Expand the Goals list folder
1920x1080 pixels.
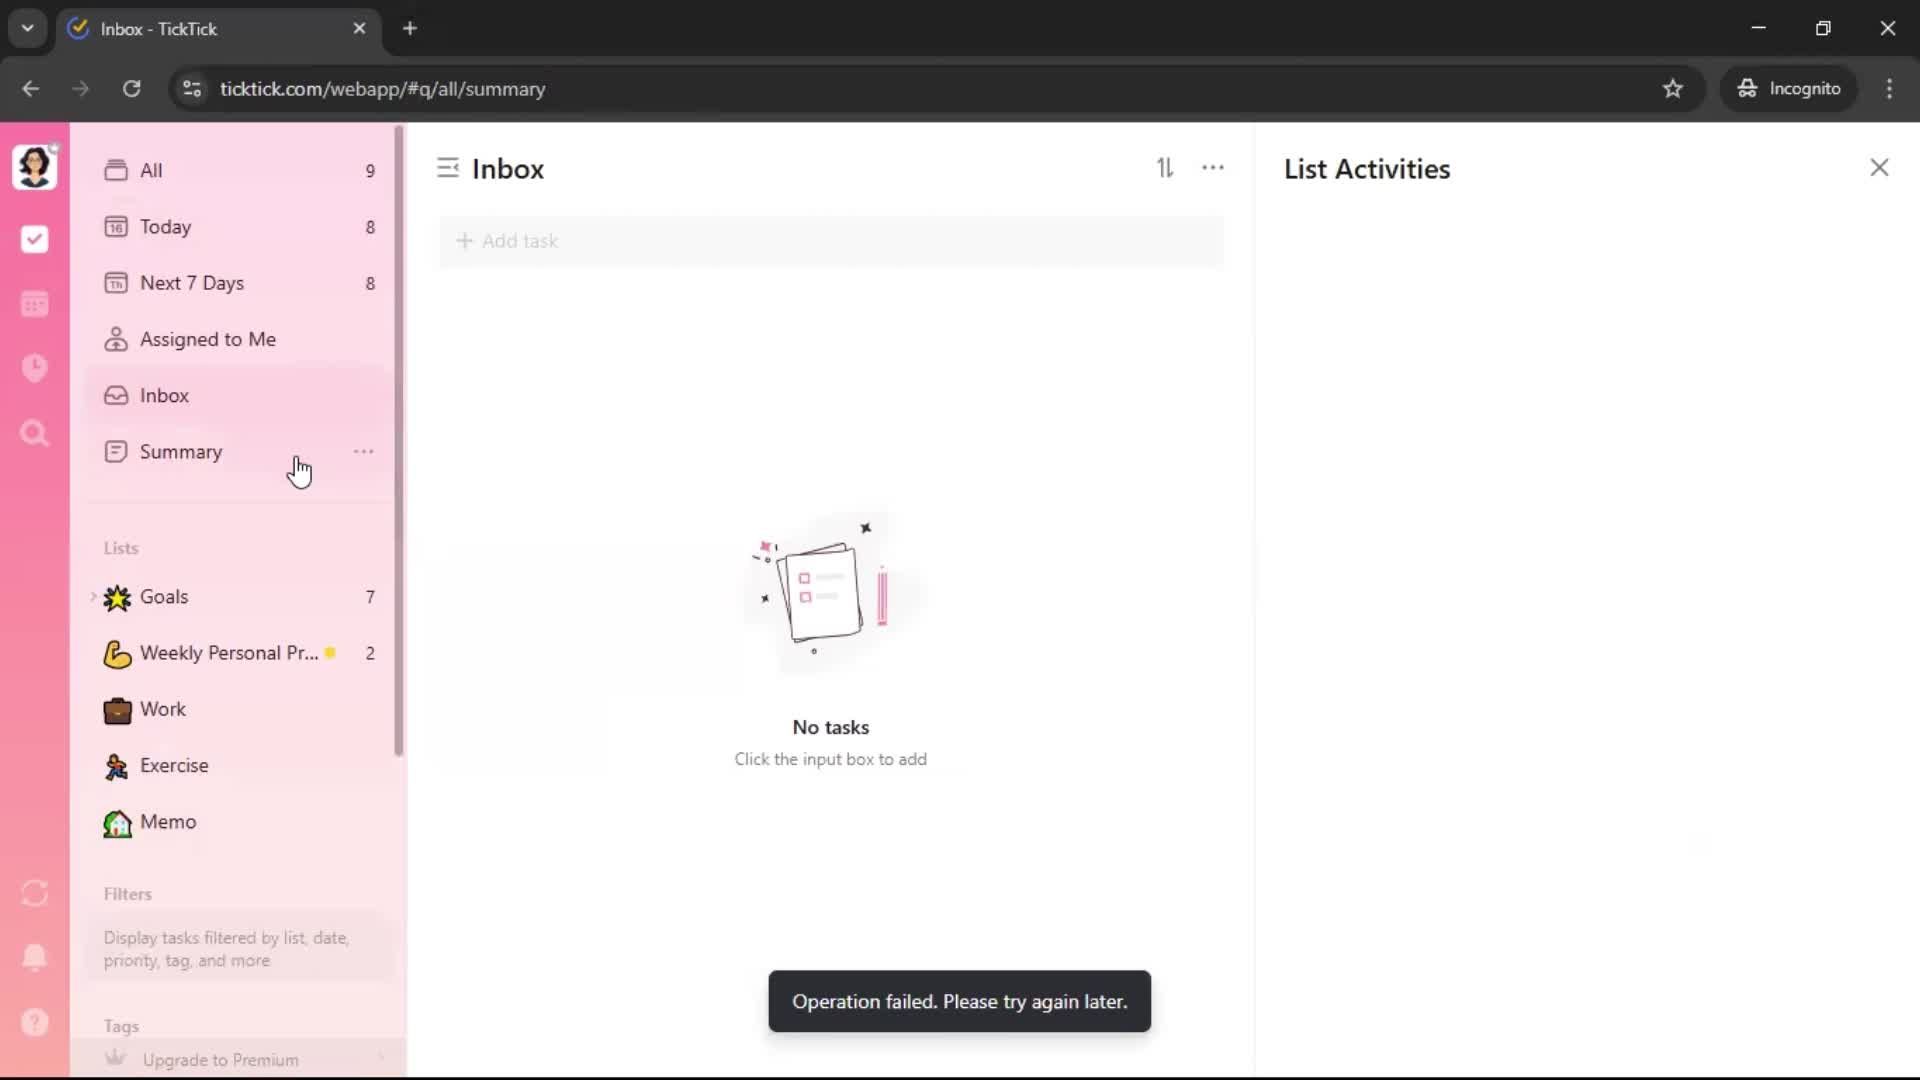click(93, 597)
